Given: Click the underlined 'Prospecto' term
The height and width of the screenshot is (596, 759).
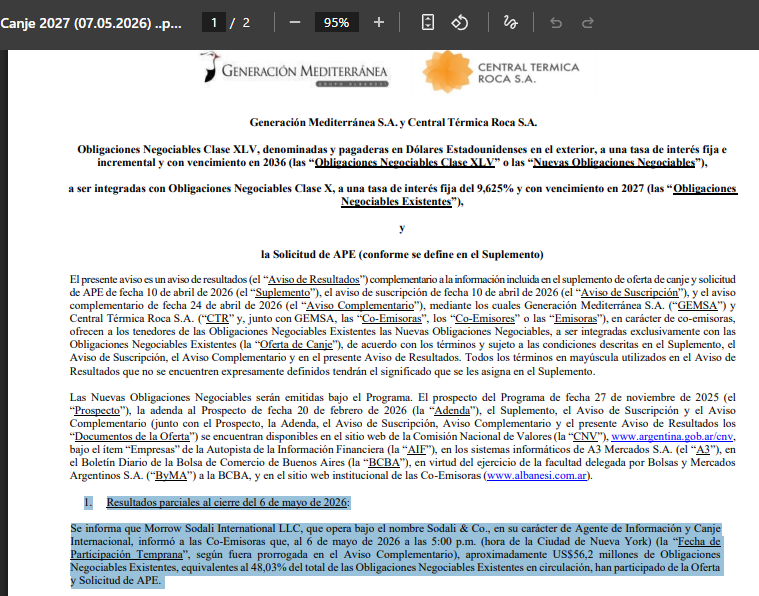Looking at the screenshot, I should click(x=97, y=411).
